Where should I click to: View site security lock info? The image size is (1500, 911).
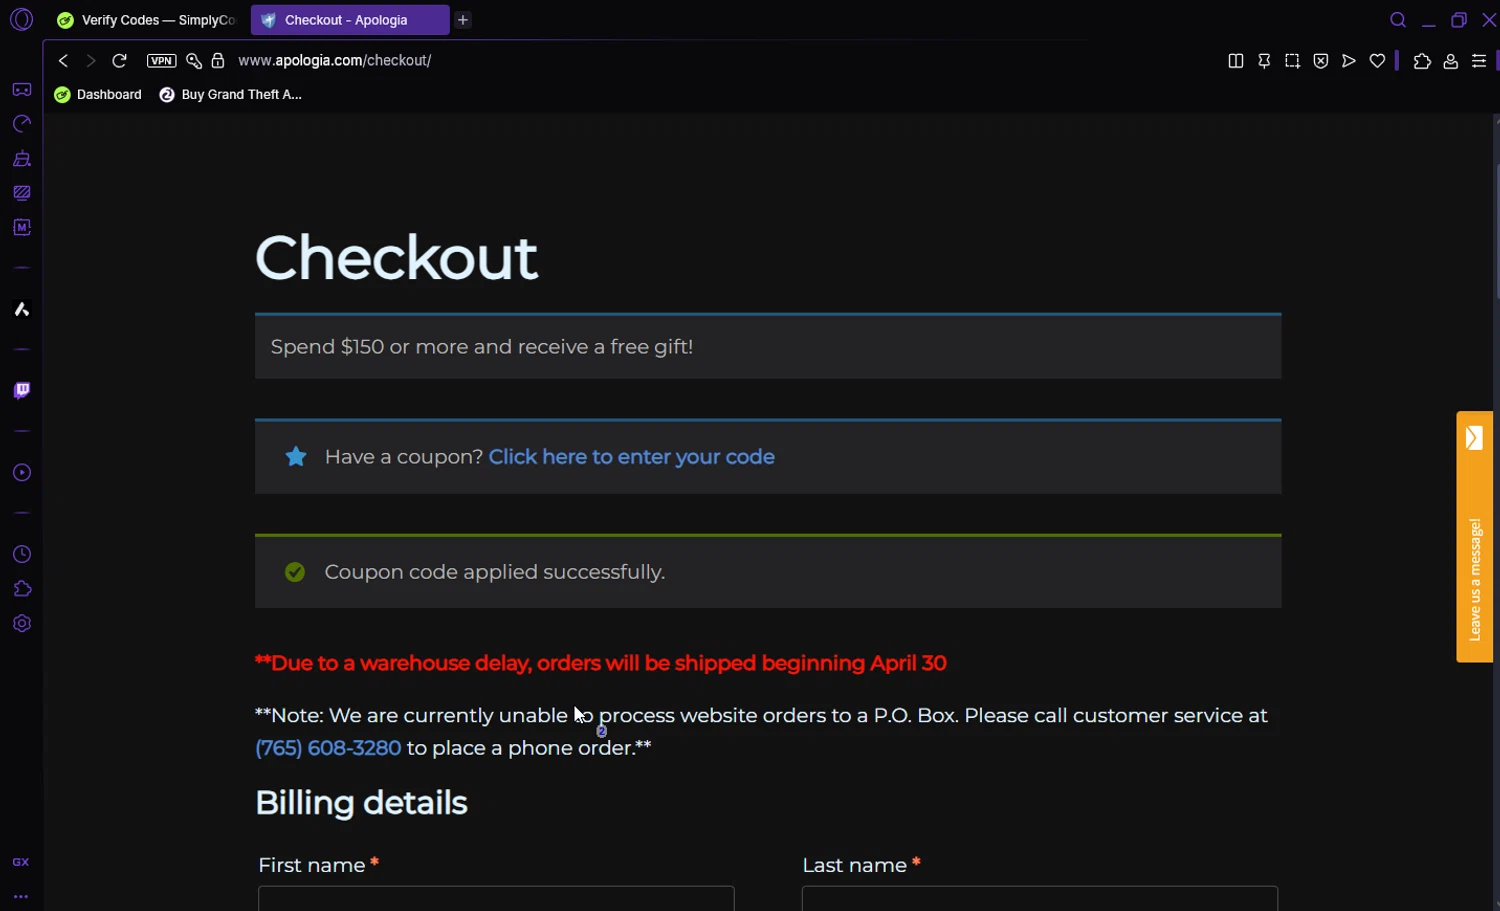[218, 61]
